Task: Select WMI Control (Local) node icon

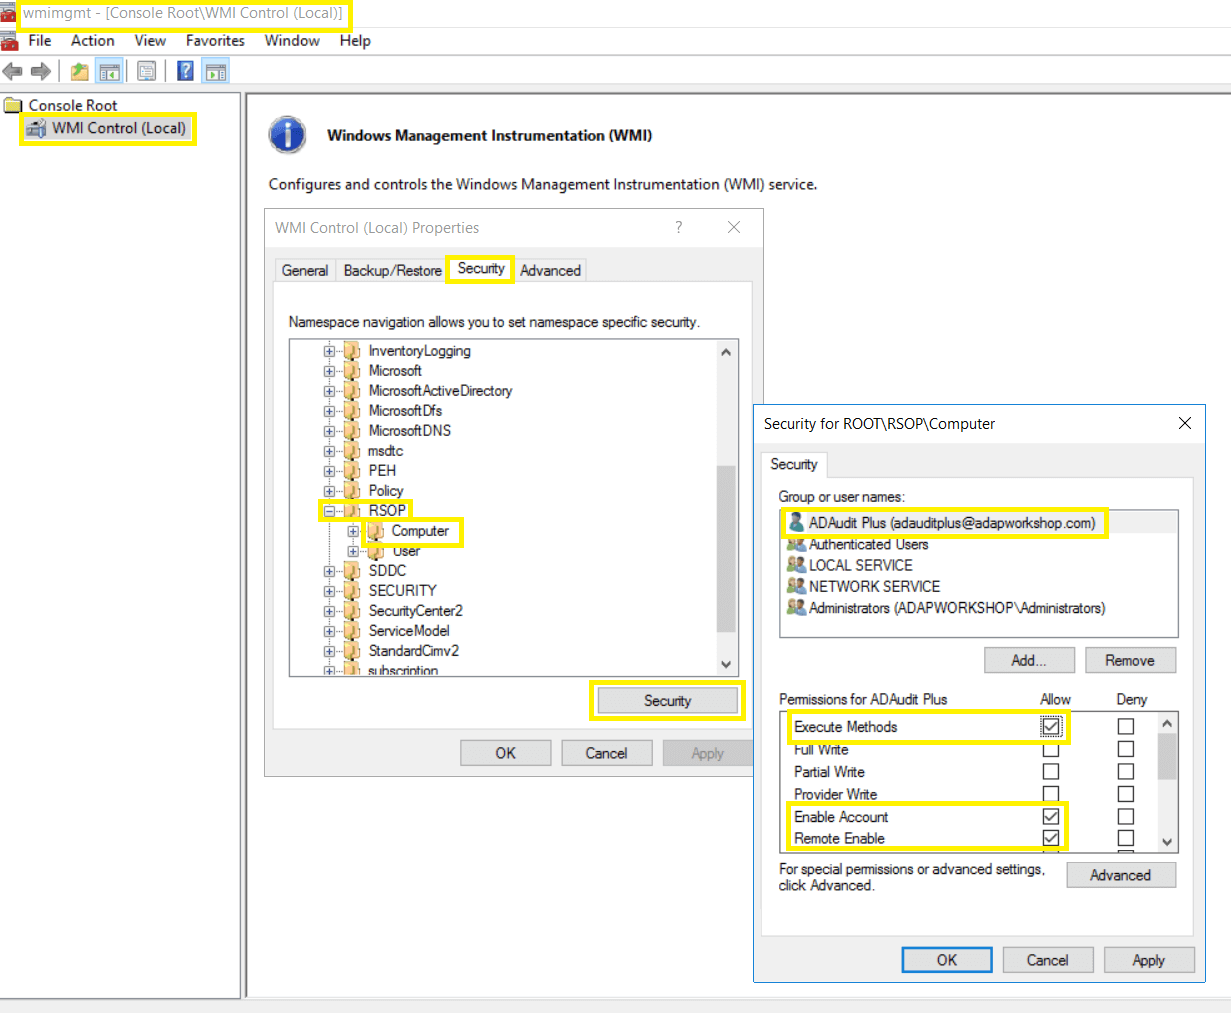Action: tap(37, 128)
